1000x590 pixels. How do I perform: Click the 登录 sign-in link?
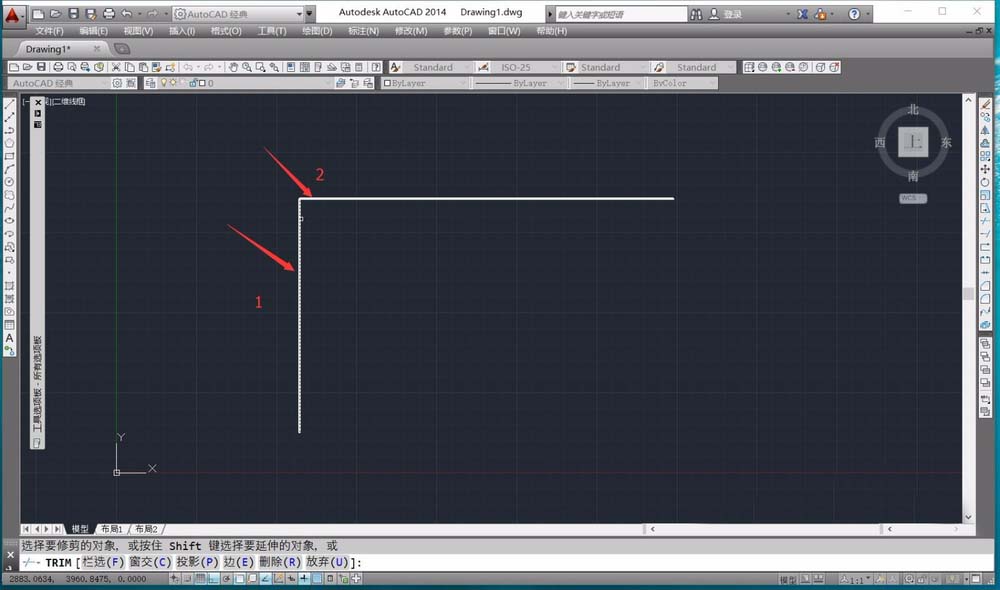tap(732, 14)
